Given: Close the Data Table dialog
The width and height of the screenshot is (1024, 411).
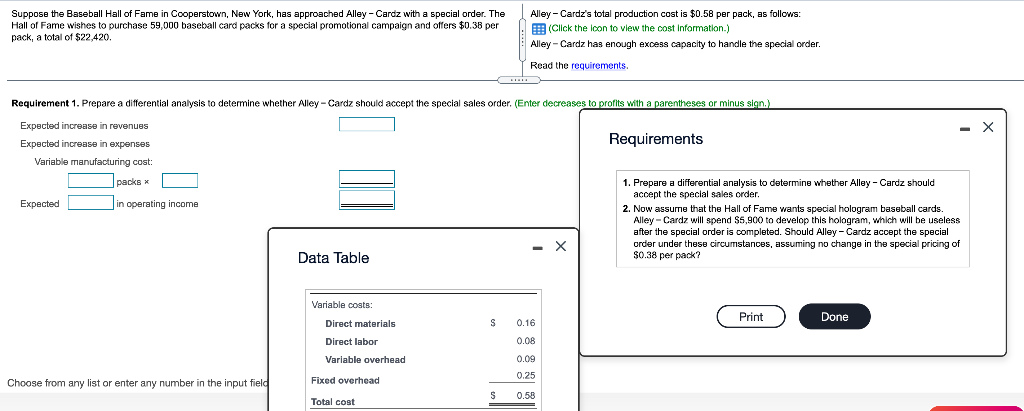Looking at the screenshot, I should [560, 246].
